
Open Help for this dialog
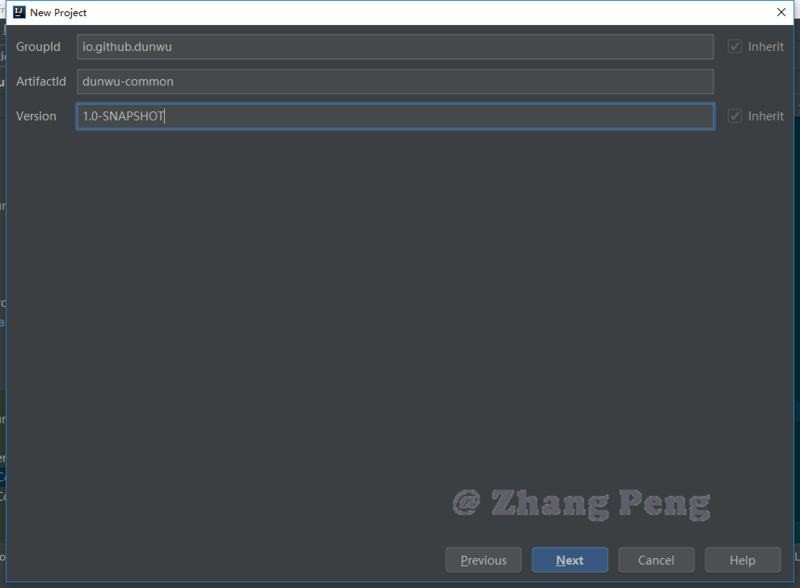coord(742,560)
